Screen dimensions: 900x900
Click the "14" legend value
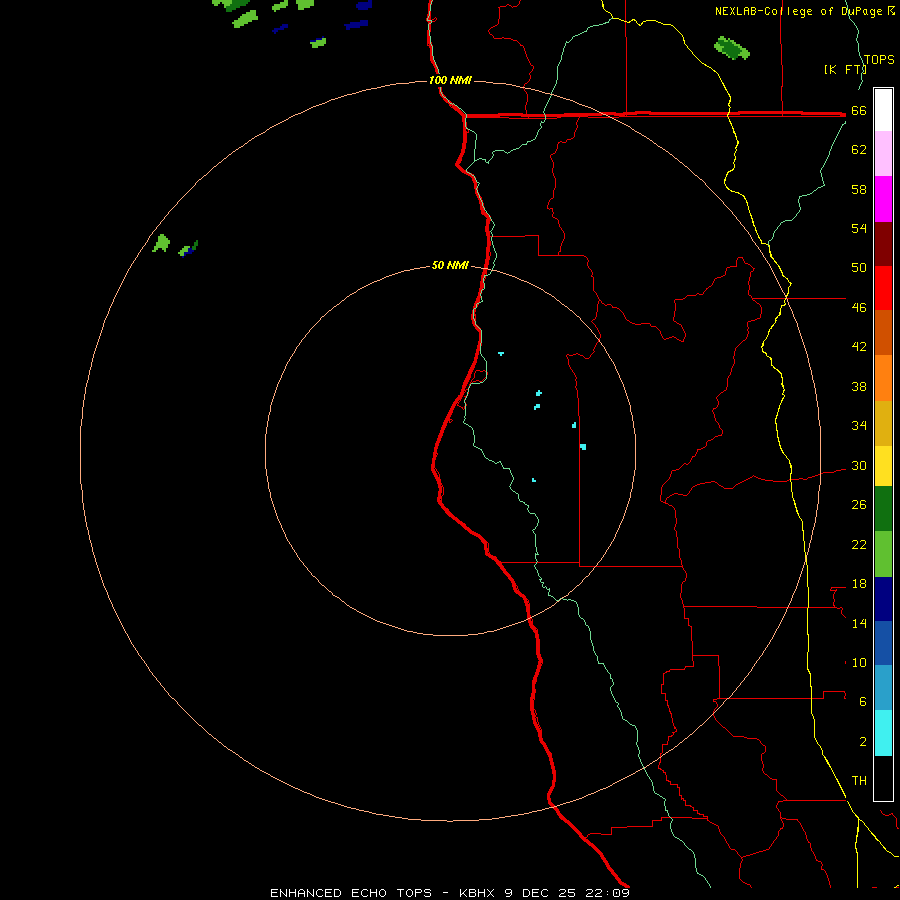point(859,623)
